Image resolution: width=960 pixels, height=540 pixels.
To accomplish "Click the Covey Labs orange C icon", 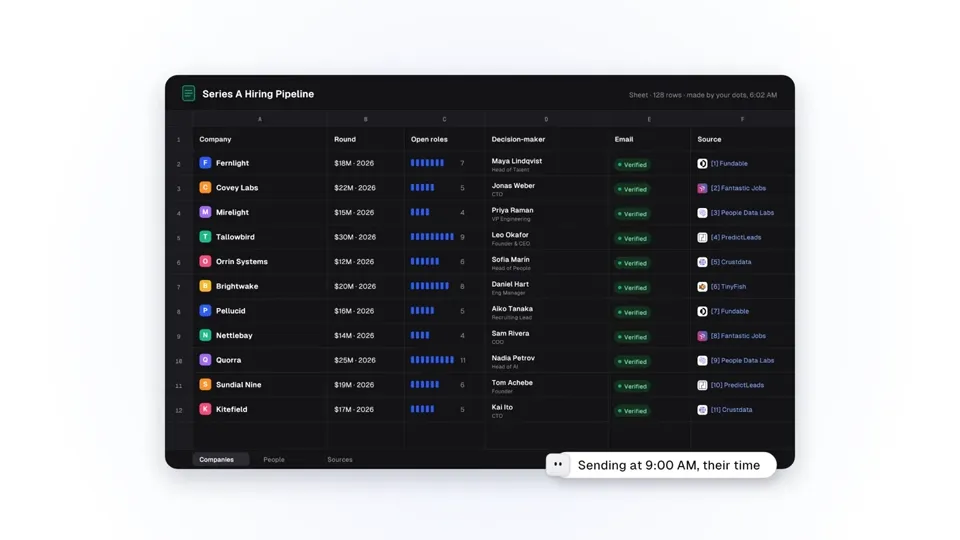I will (205, 187).
